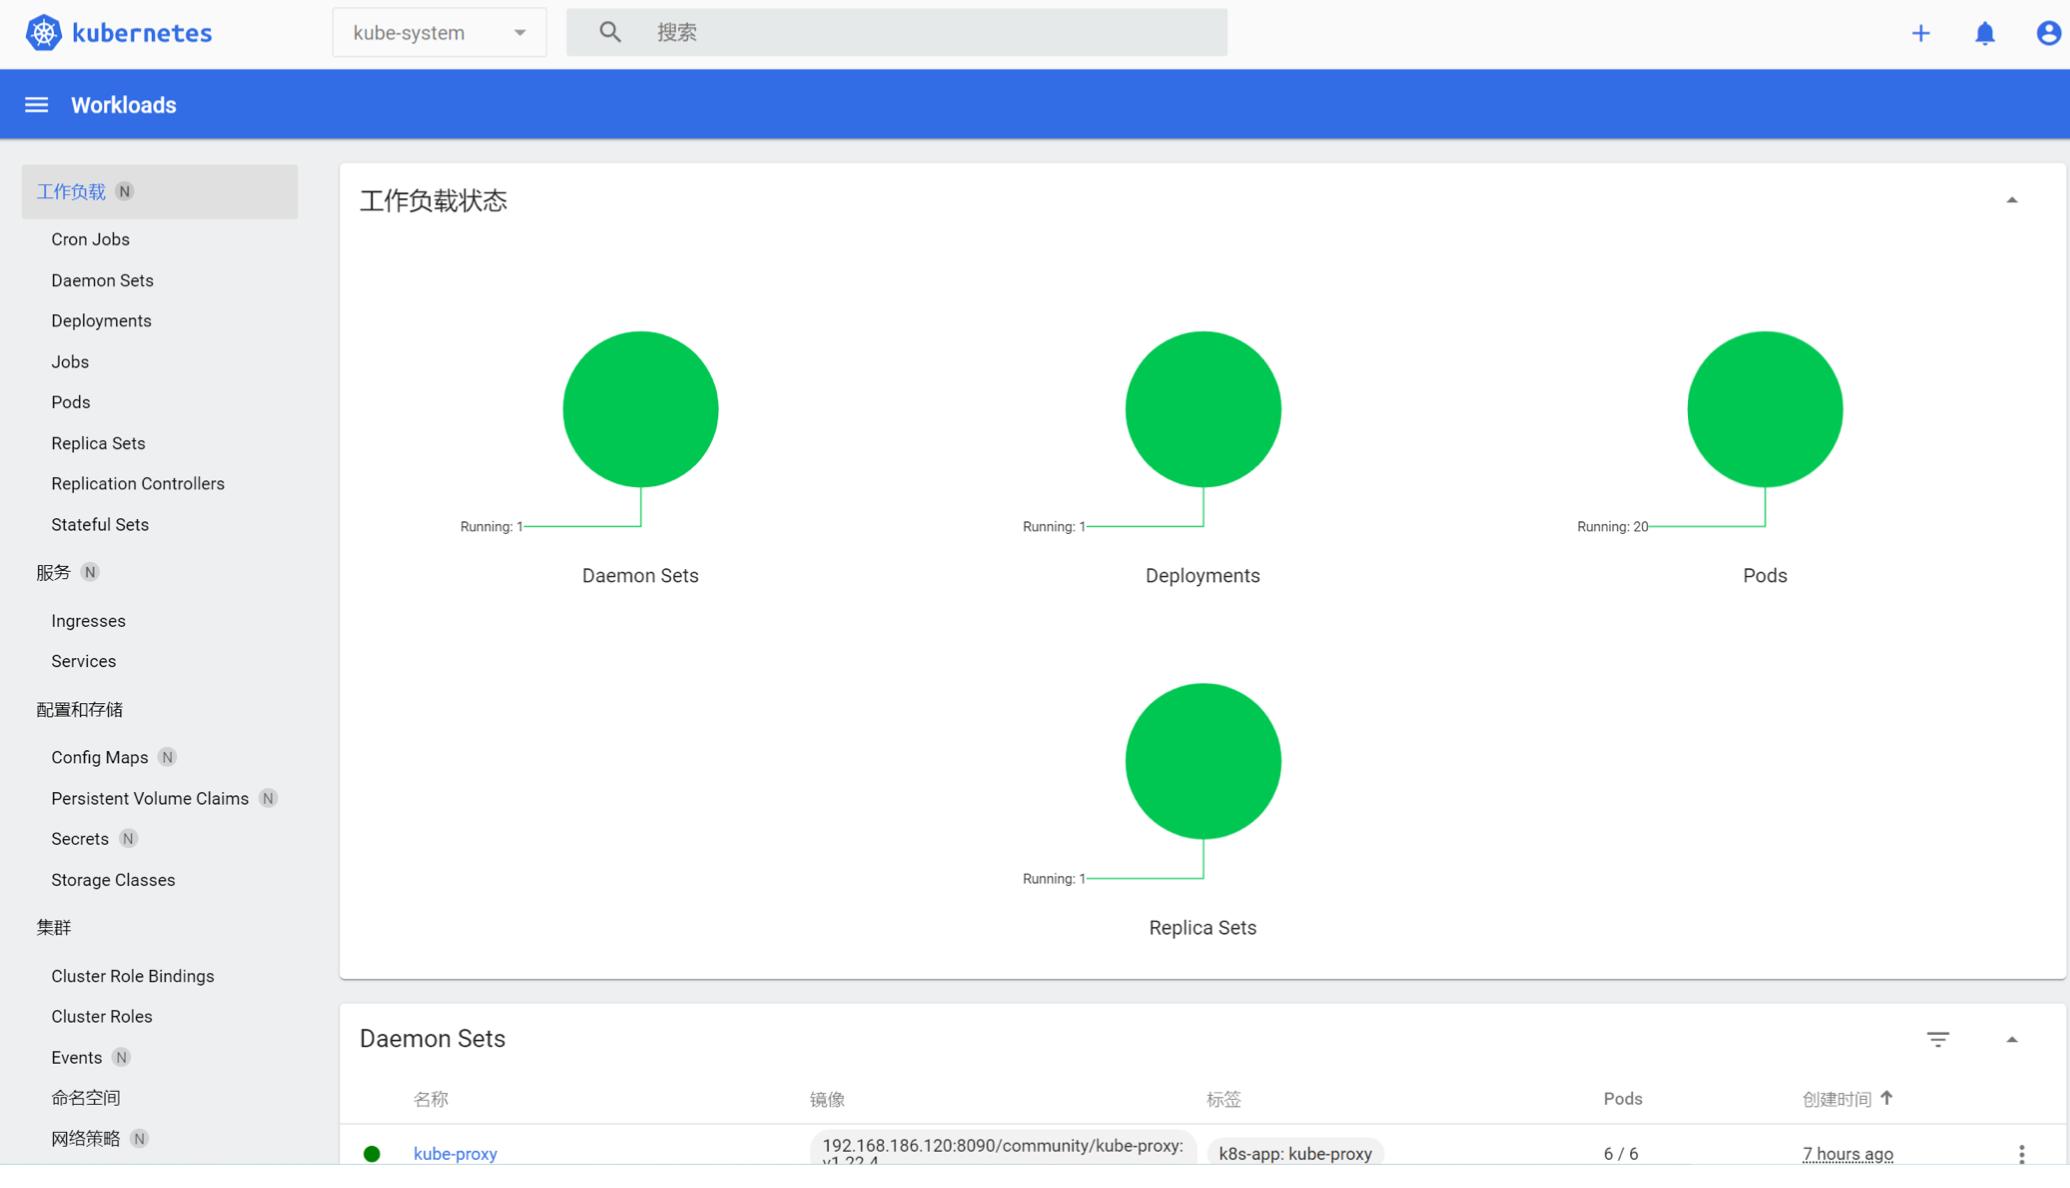Screen dimensions: 2070x1188
Task: Open the user account icon
Action: [2047, 33]
